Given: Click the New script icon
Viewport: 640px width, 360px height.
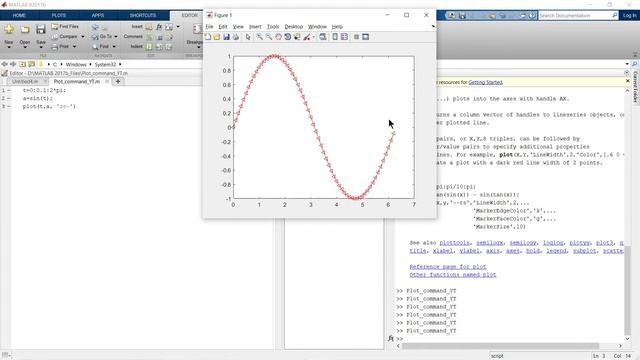Looking at the screenshot, I should (x=9, y=29).
